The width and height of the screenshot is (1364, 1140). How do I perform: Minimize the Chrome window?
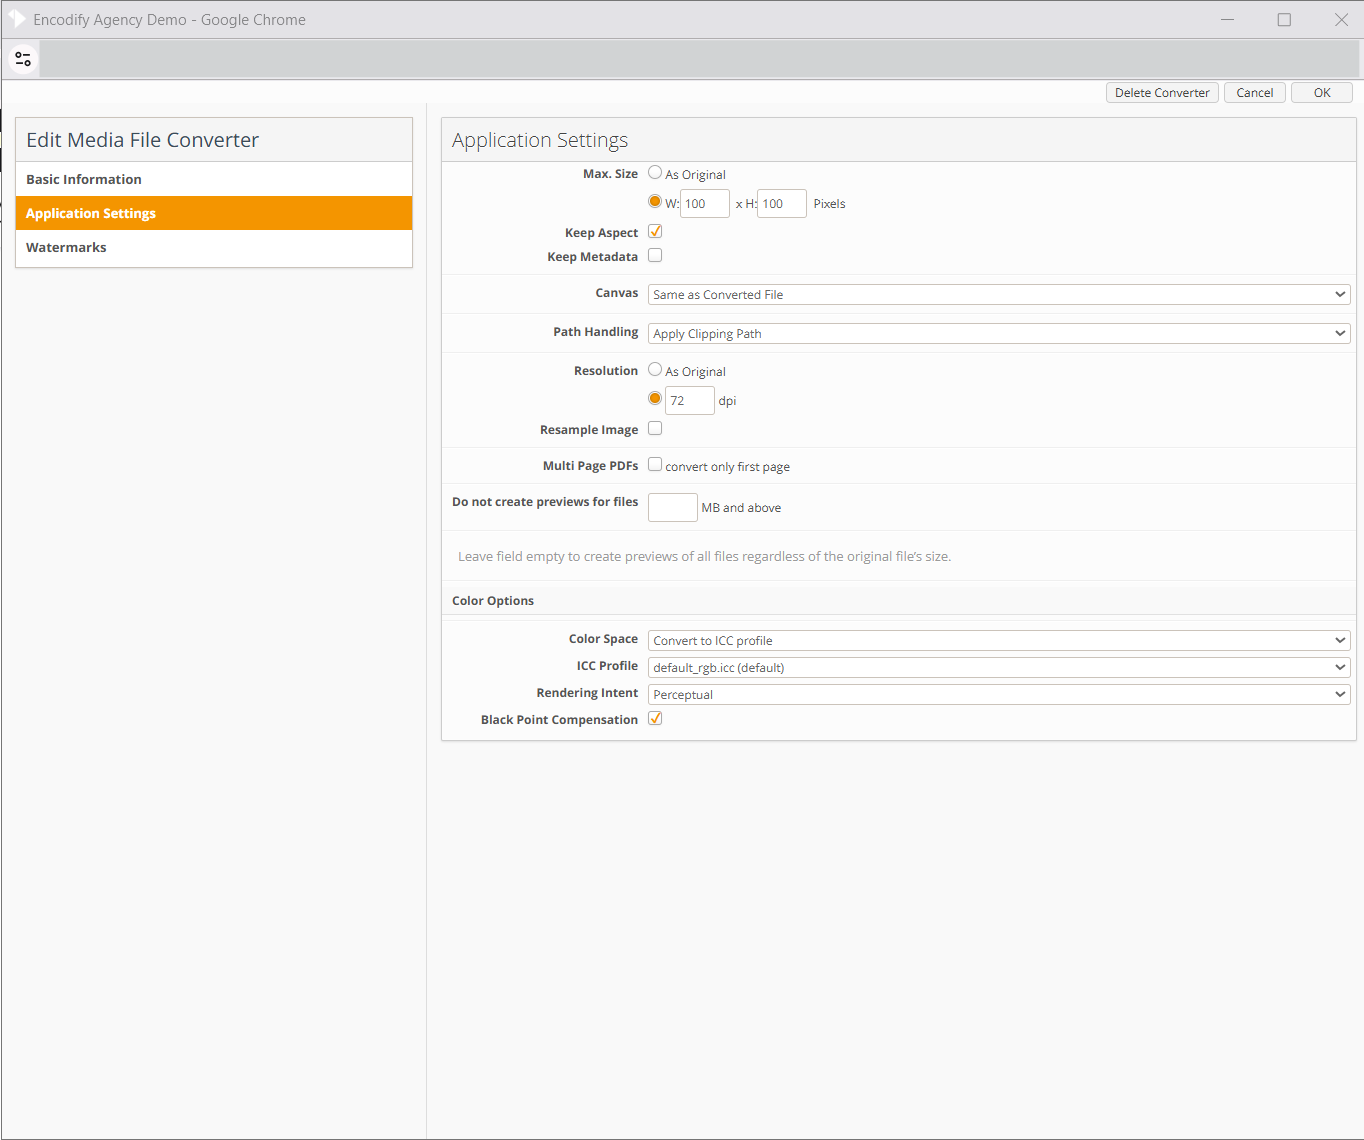coord(1227,19)
